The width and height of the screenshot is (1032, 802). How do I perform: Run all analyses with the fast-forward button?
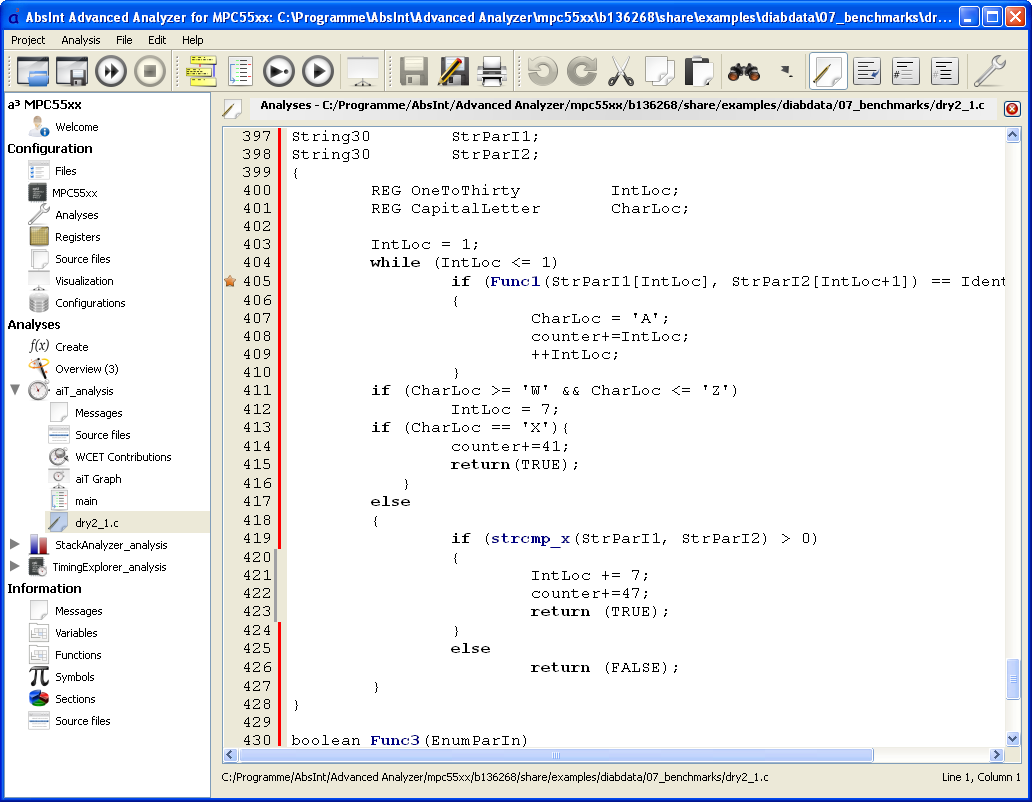[x=111, y=71]
